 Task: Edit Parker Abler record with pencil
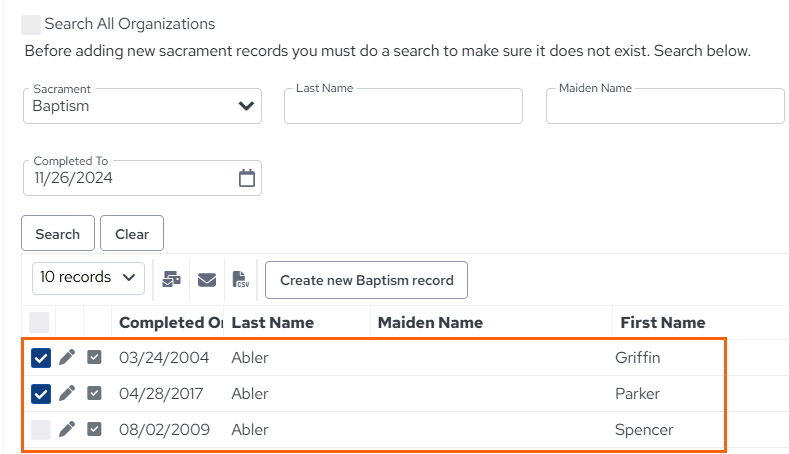click(x=67, y=393)
